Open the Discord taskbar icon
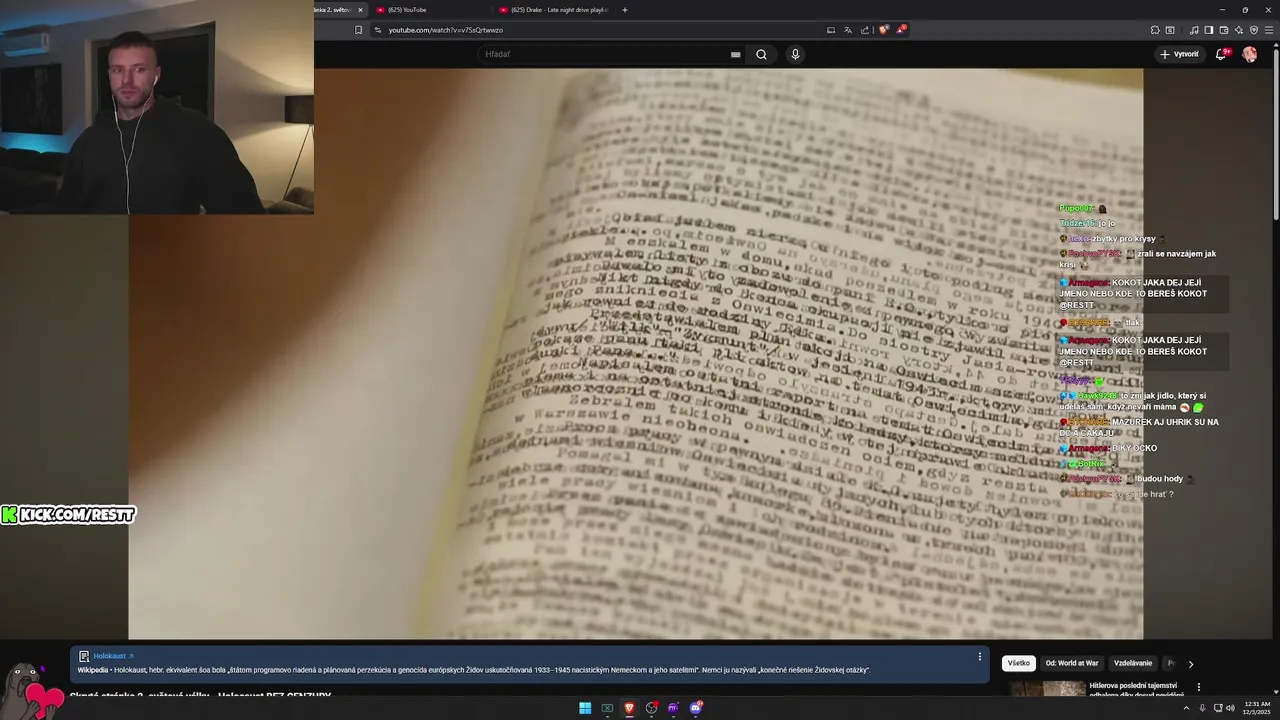The height and width of the screenshot is (720, 1280). (696, 708)
